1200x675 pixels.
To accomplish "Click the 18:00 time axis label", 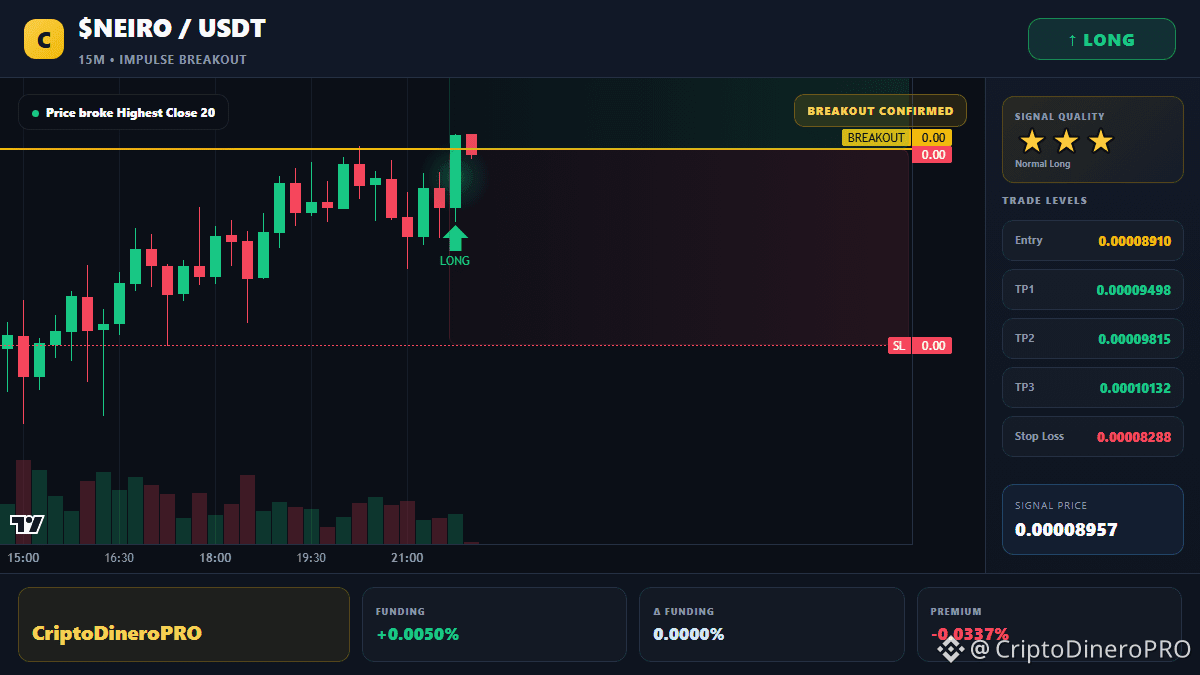I will [x=215, y=558].
